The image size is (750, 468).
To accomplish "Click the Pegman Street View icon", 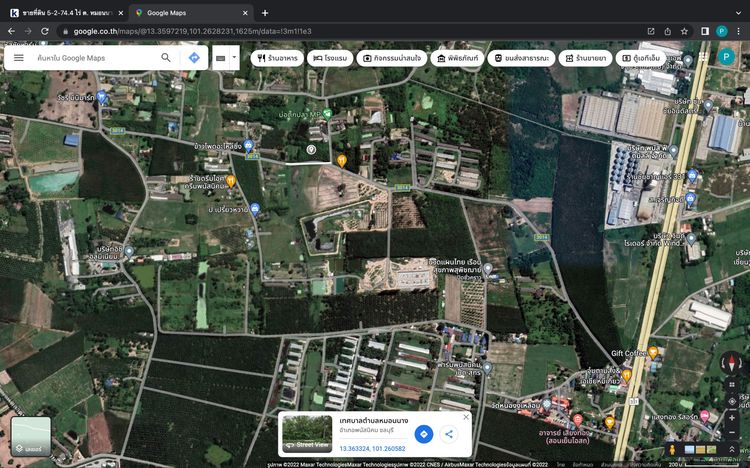I will 671,450.
